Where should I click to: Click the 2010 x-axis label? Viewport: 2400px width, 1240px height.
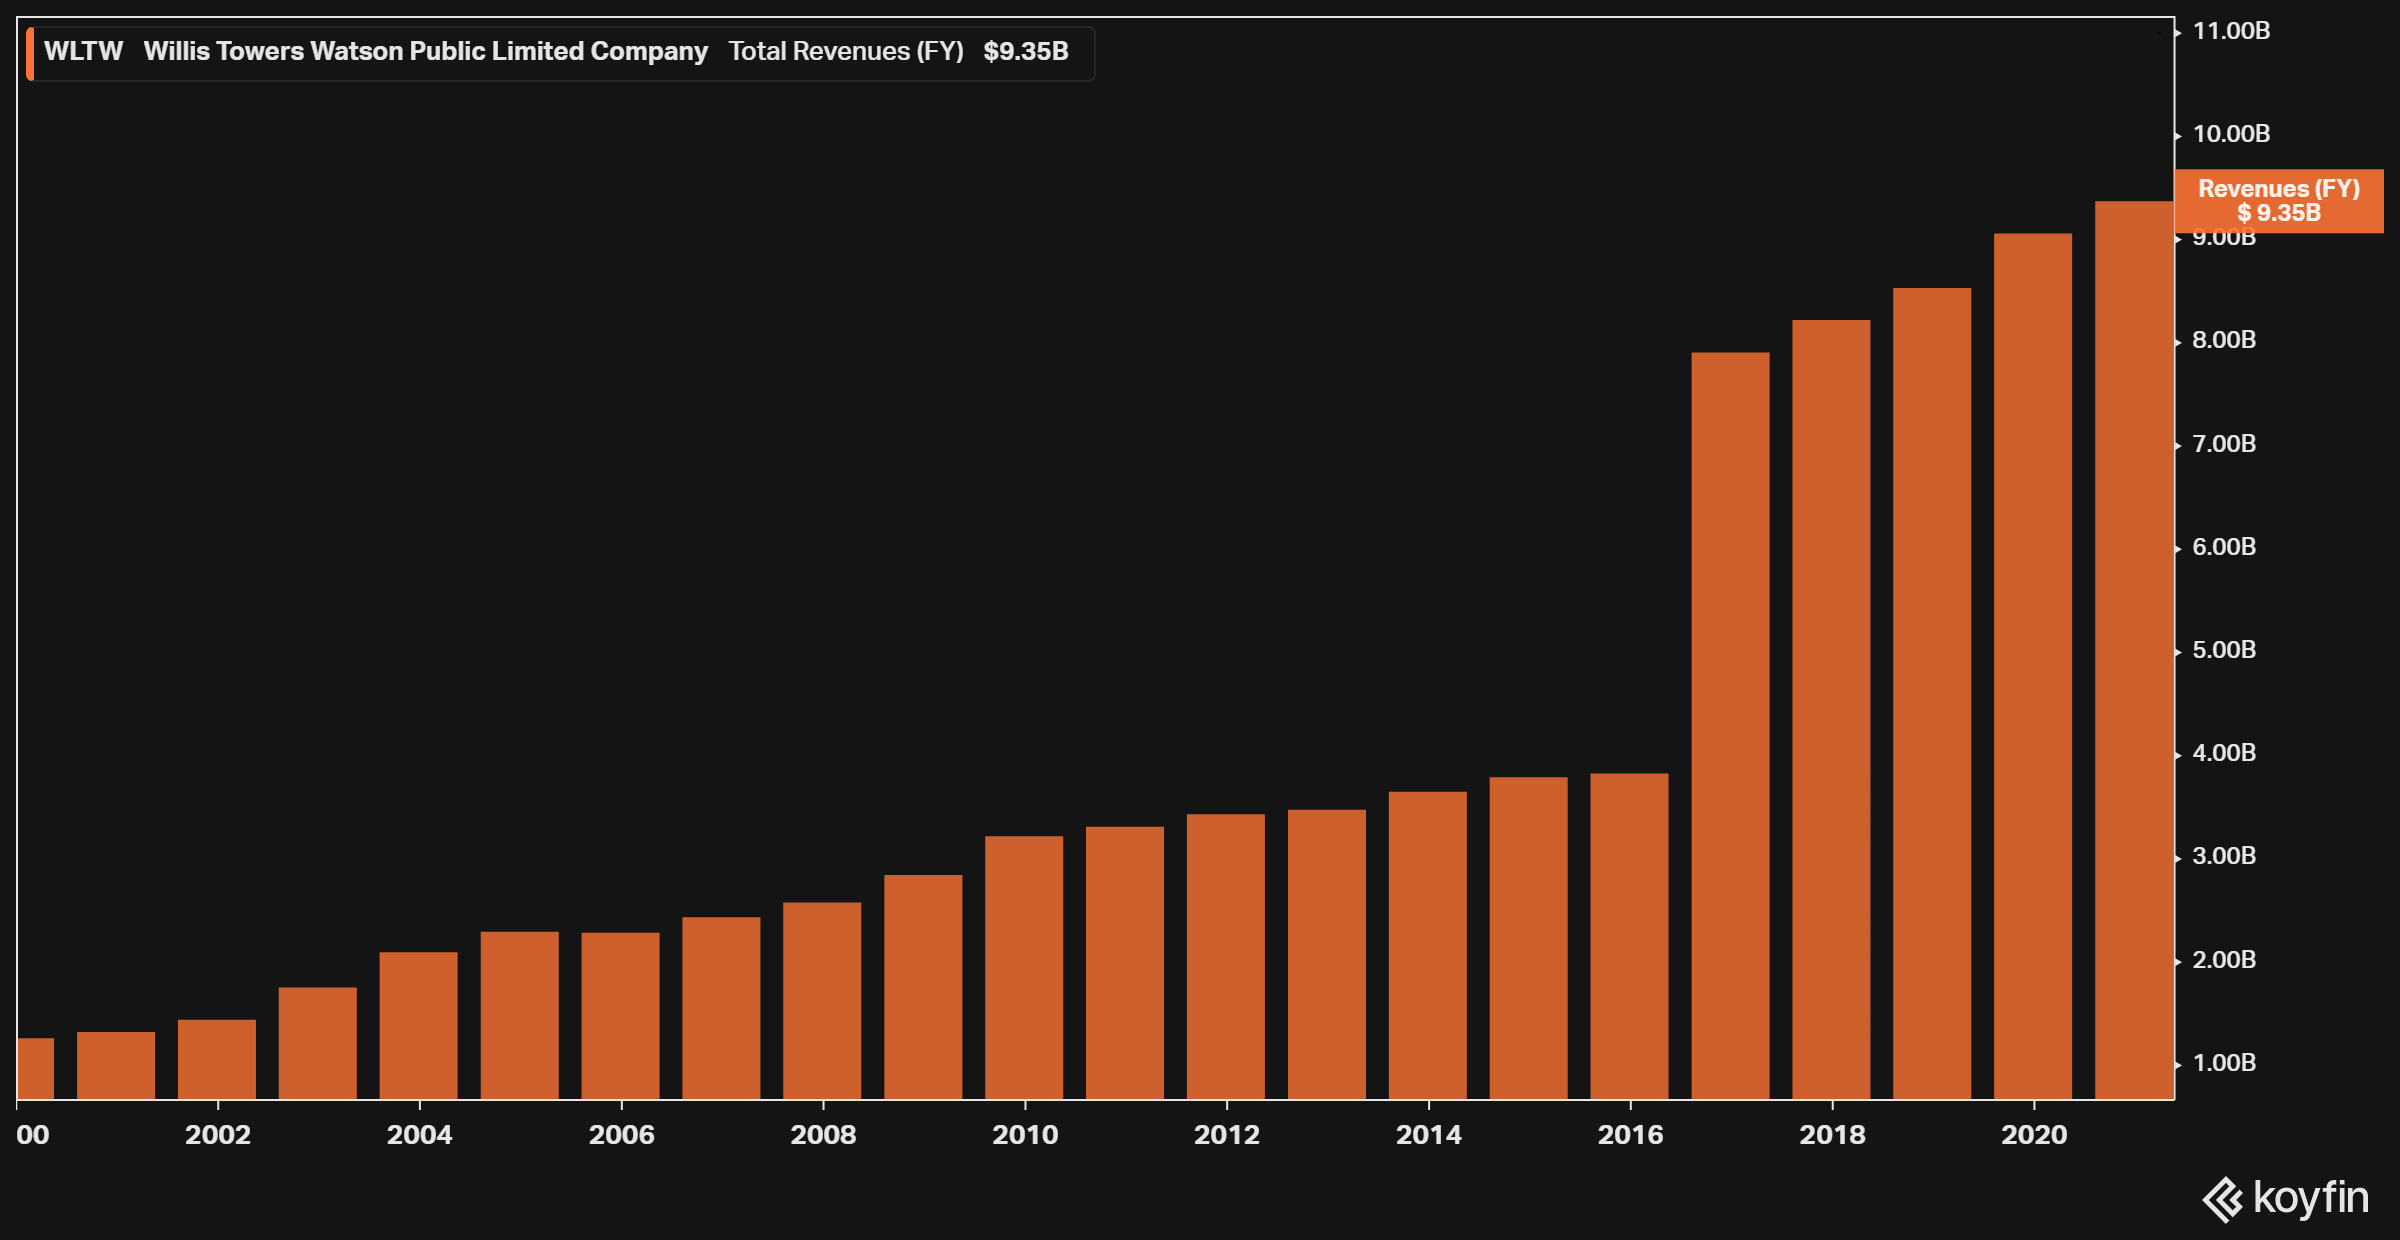coord(1025,1135)
